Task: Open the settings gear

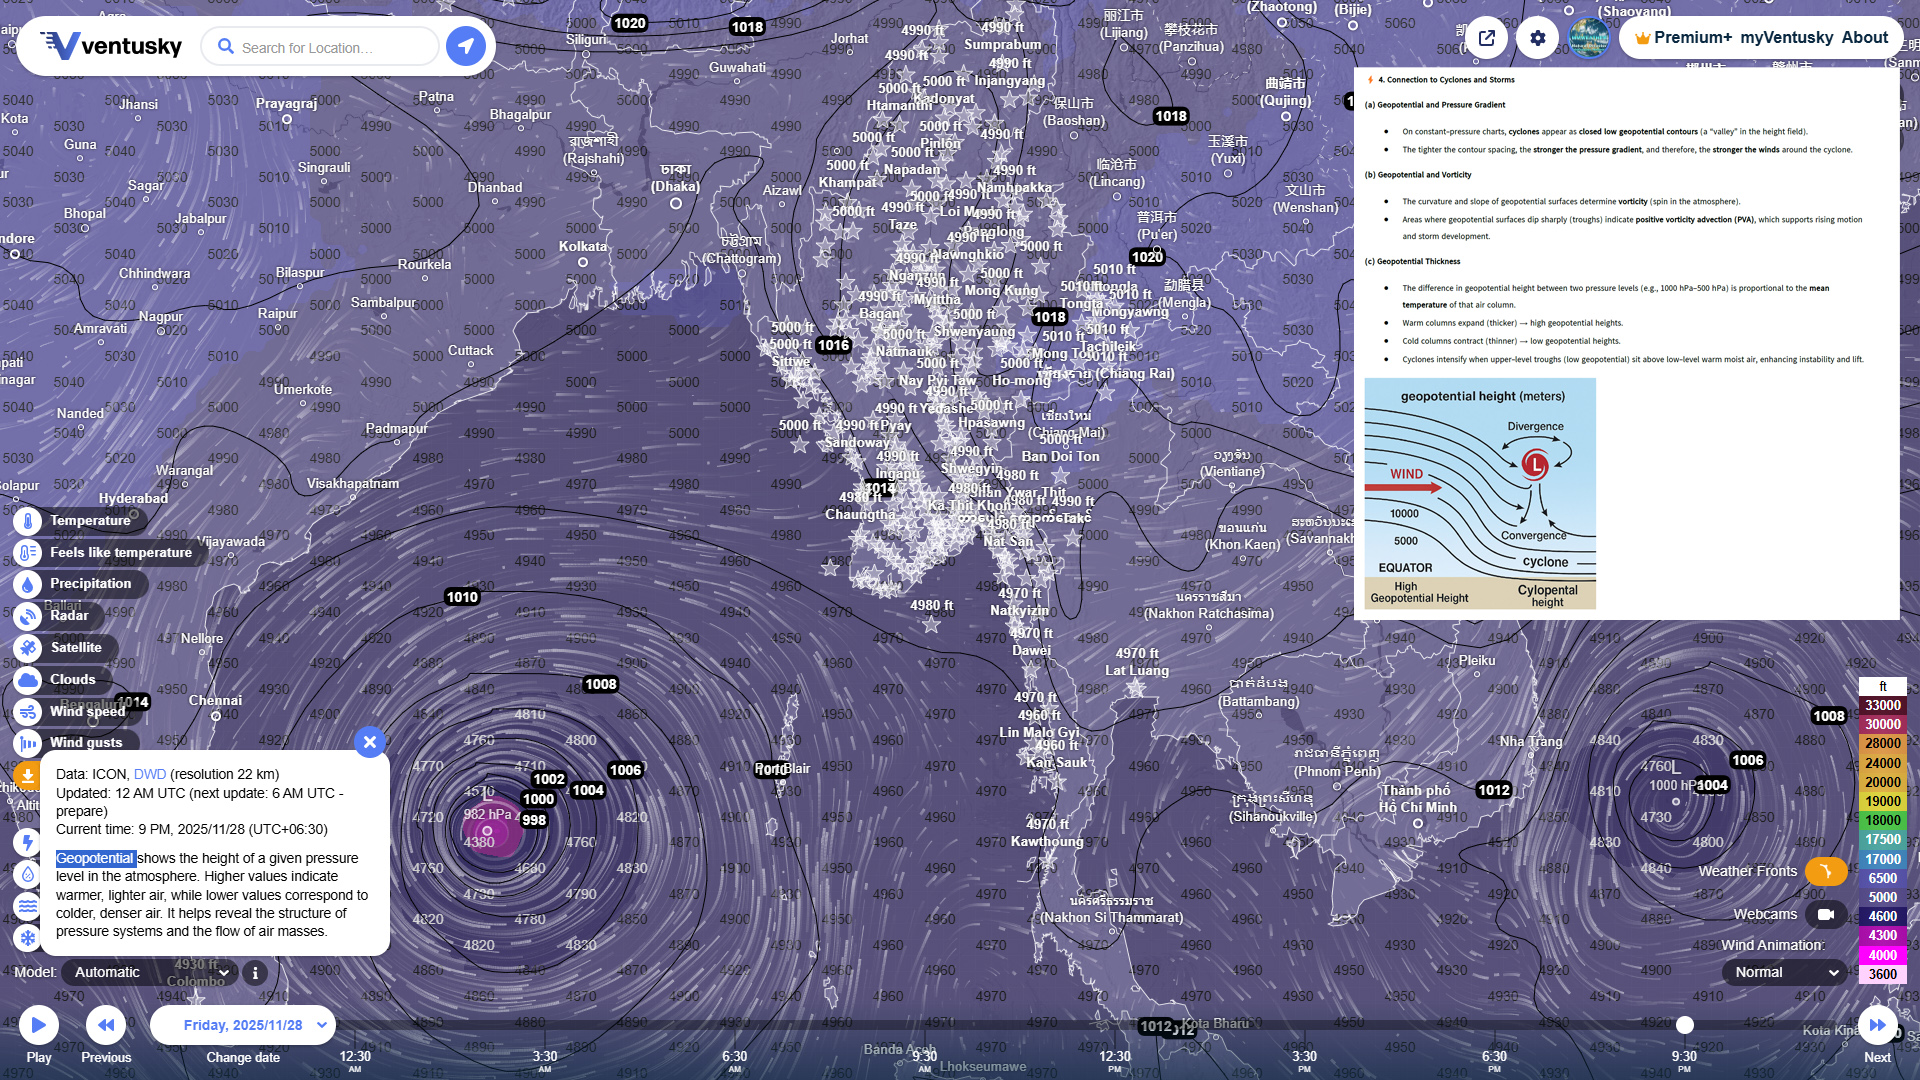Action: coord(1537,38)
